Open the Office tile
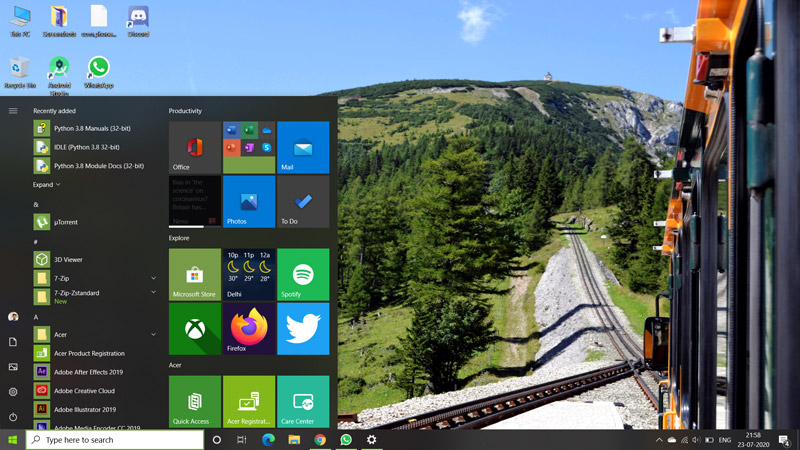Screen dimensions: 800x450 (x=195, y=147)
